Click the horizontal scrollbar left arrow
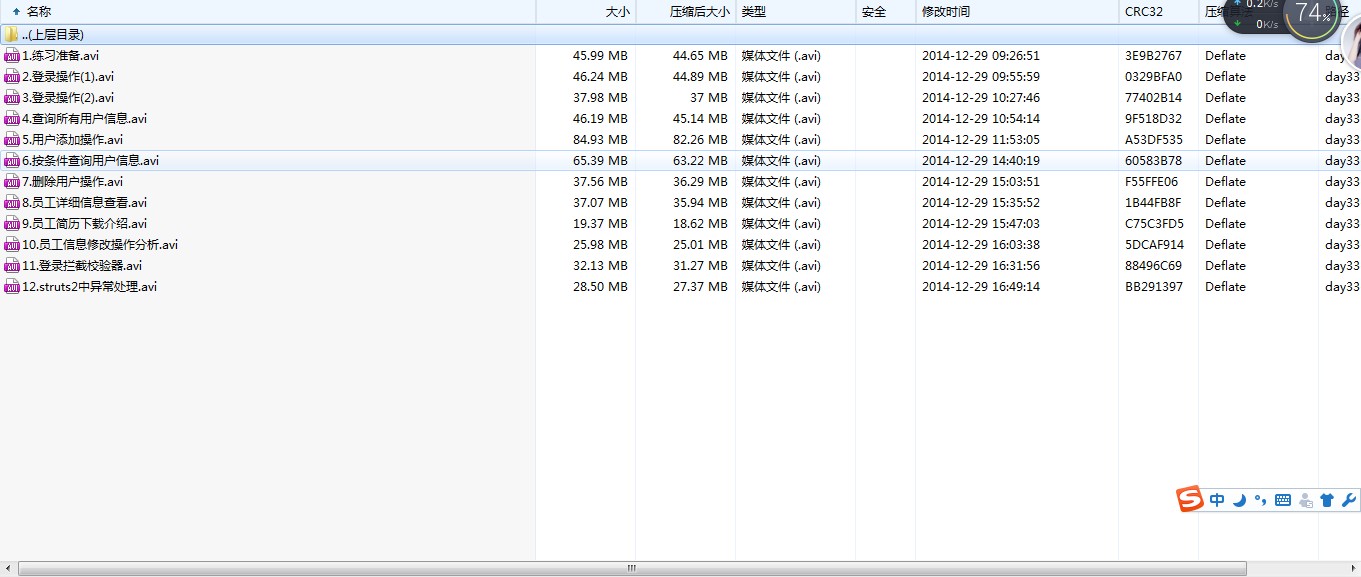 click(8, 568)
